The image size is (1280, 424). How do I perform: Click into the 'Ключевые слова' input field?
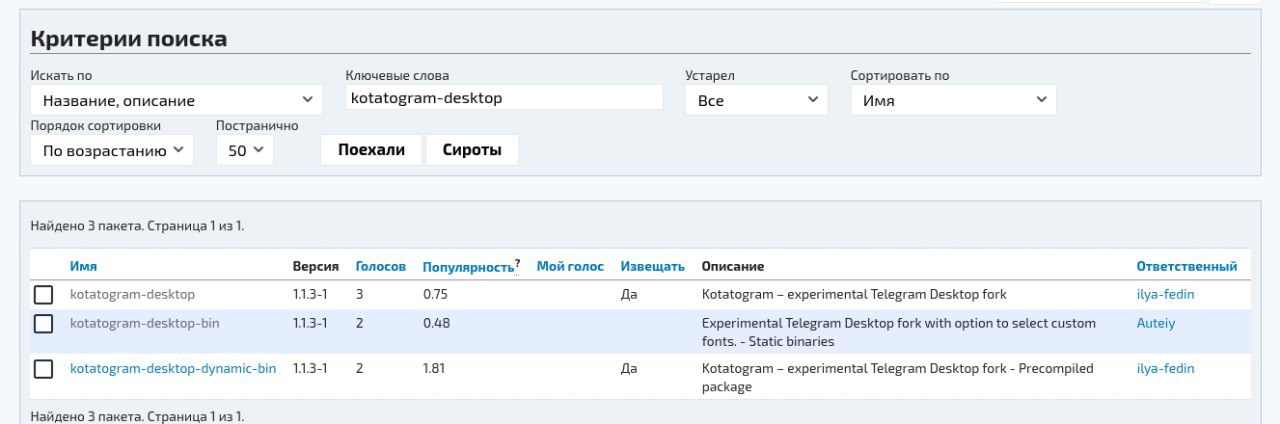click(504, 98)
